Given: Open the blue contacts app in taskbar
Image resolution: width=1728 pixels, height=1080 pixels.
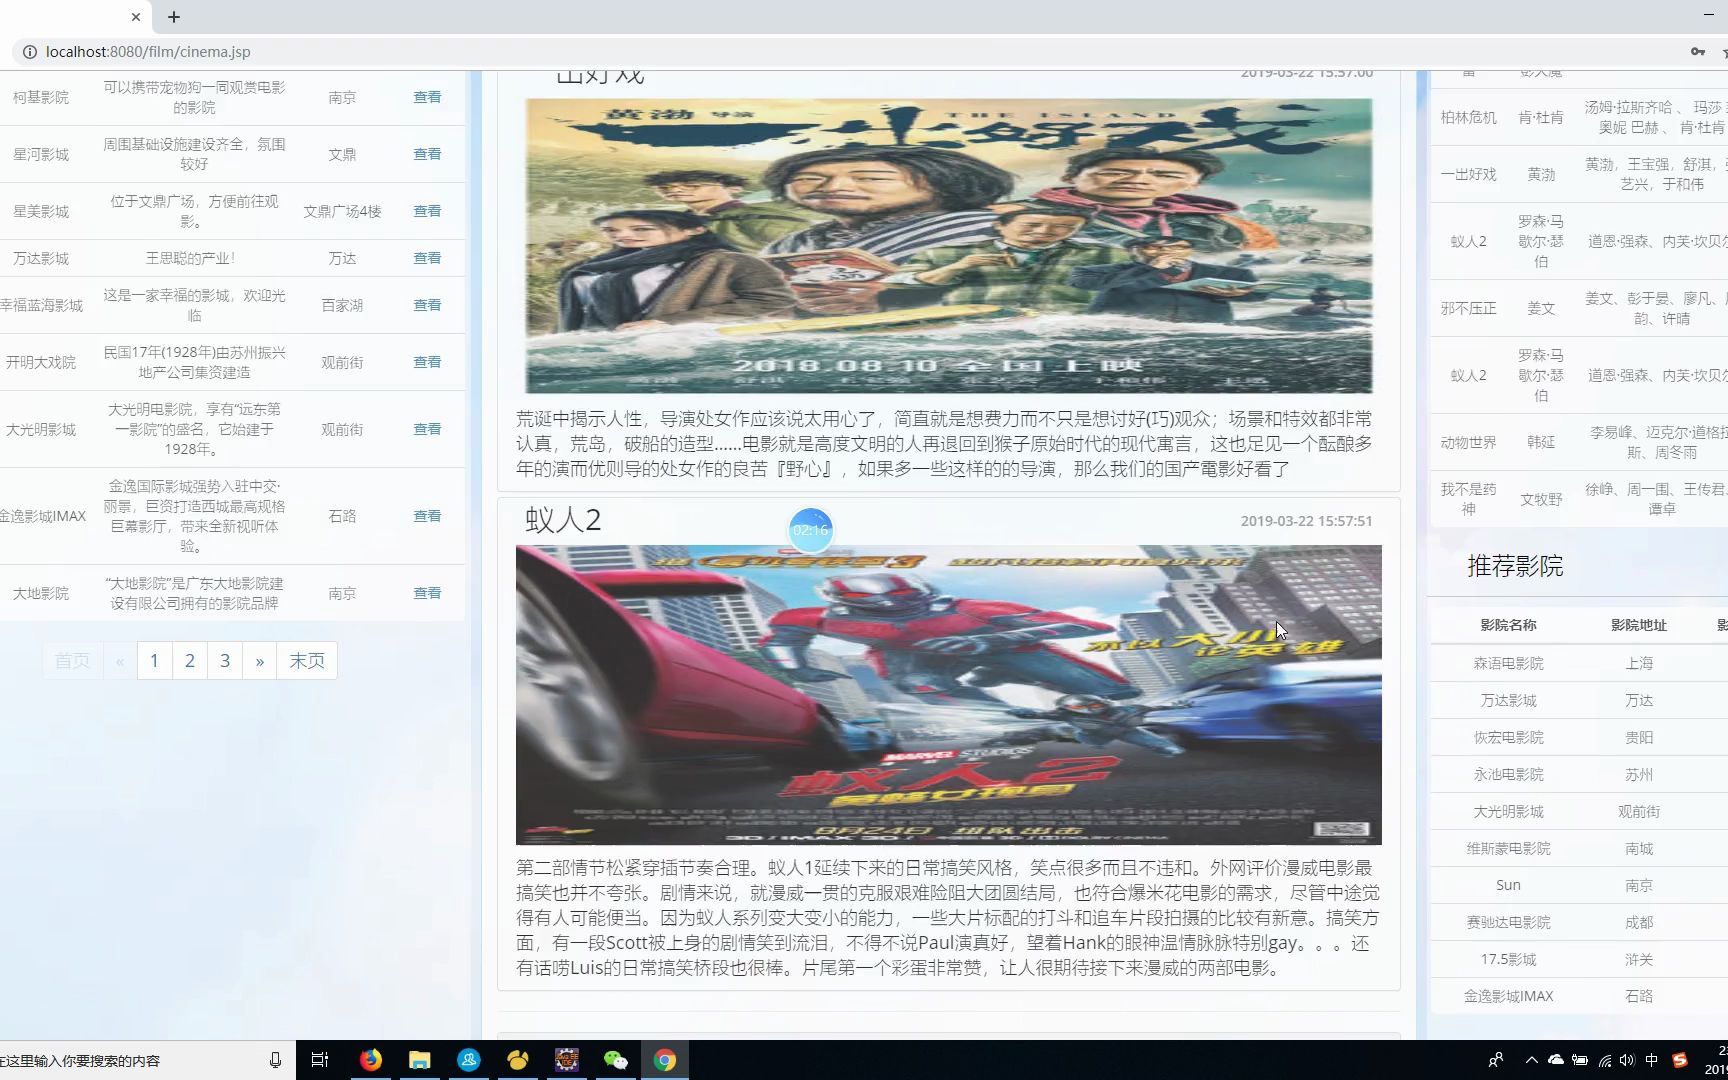Looking at the screenshot, I should 469,1060.
